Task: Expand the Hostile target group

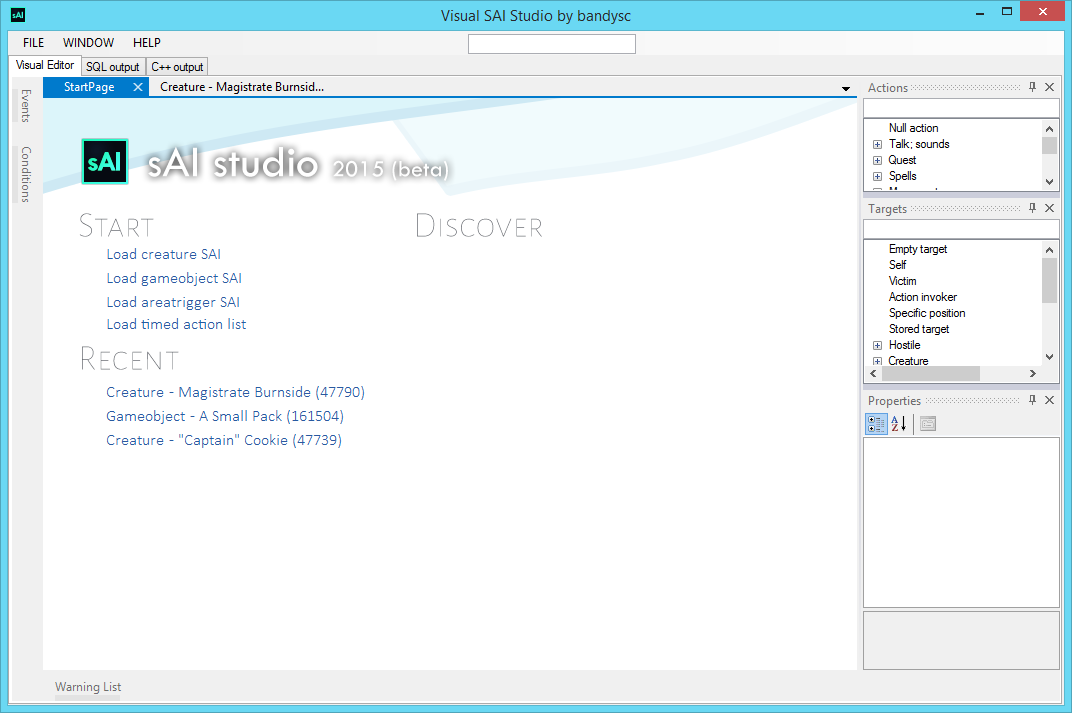Action: [x=877, y=345]
